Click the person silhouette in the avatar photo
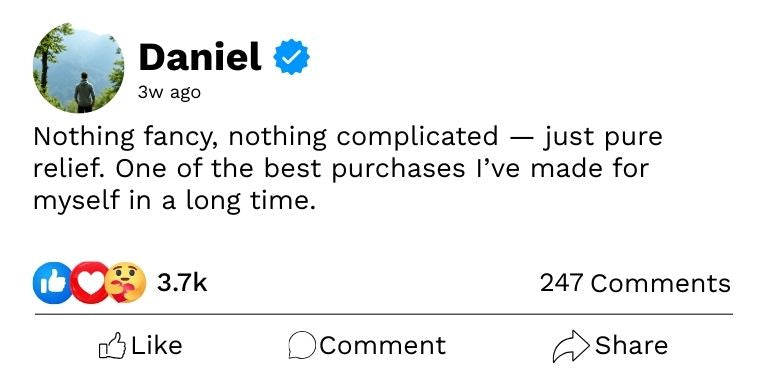Screen dimensions: 768x384 (85, 93)
